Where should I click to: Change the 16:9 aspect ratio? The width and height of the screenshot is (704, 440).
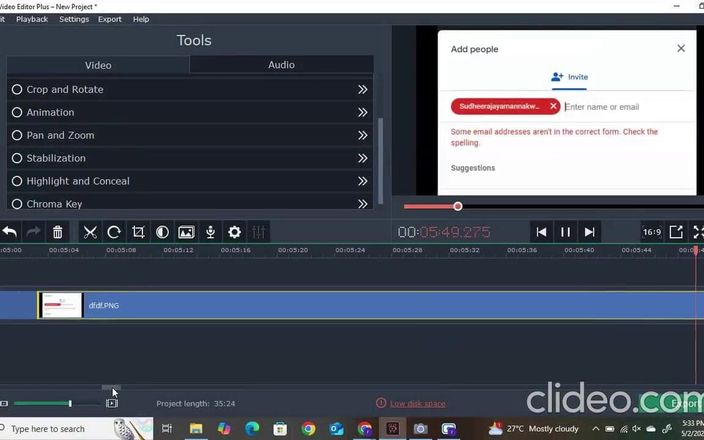click(652, 232)
